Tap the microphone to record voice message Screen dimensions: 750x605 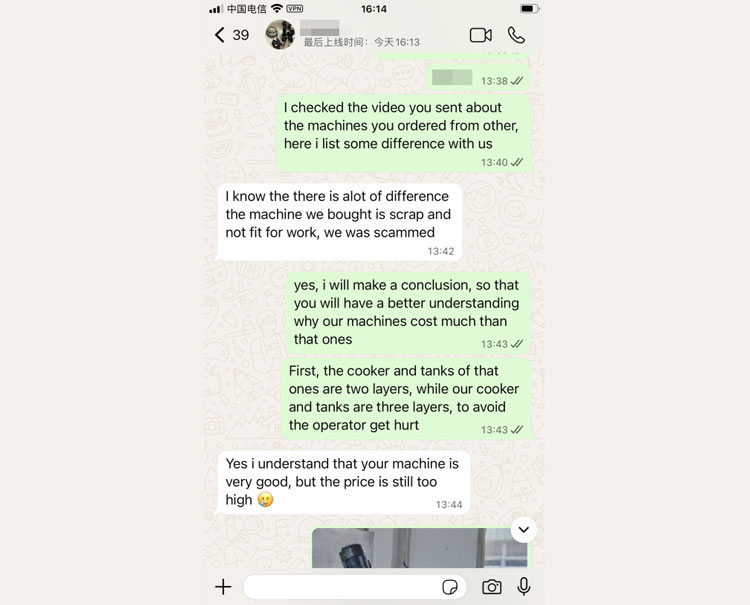(524, 586)
